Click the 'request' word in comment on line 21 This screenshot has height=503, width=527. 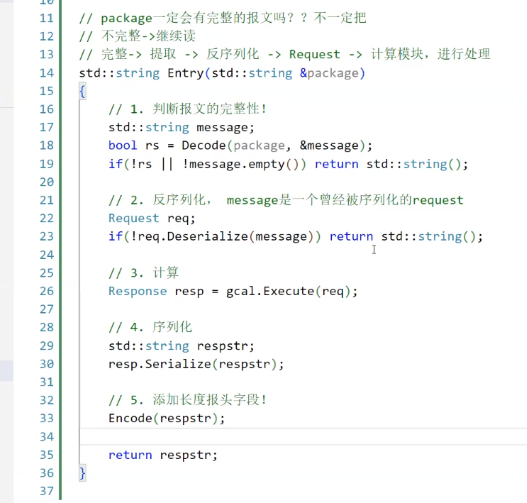(x=438, y=201)
